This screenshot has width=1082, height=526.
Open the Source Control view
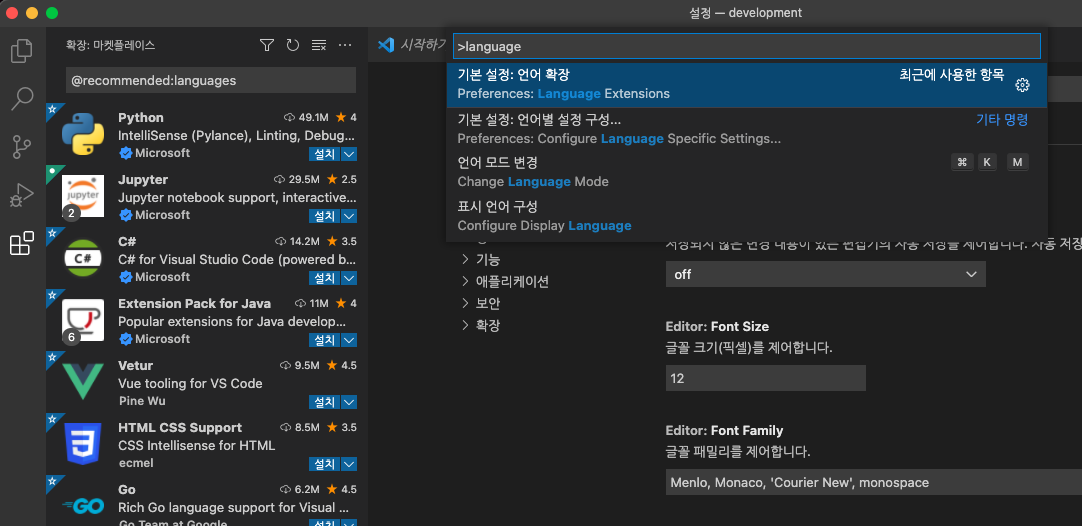coord(22,147)
